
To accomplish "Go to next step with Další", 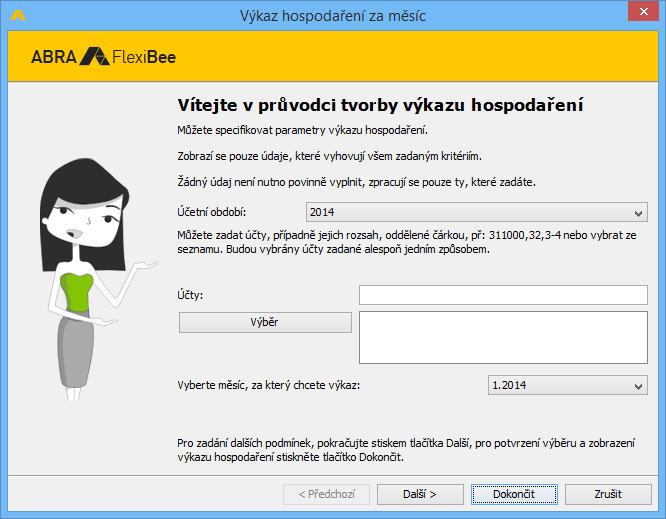I will 420,494.
